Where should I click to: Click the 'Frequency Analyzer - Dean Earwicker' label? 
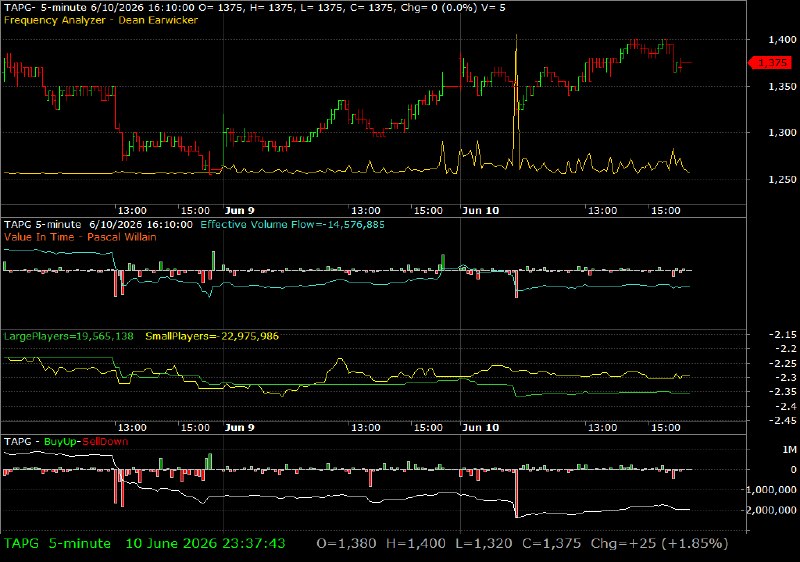click(101, 20)
